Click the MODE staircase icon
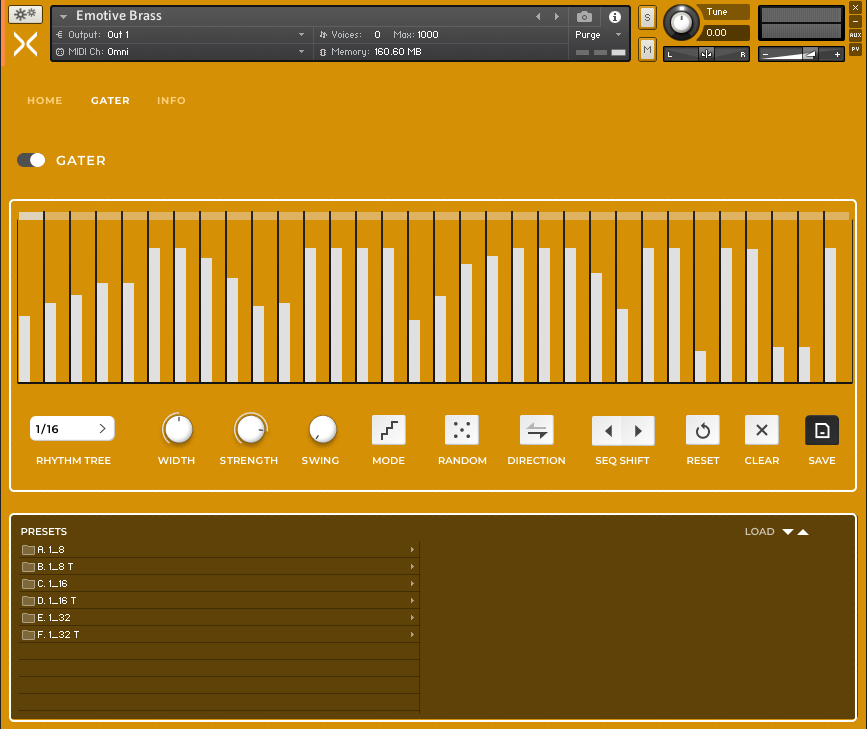Viewport: 867px width, 729px height. point(389,430)
